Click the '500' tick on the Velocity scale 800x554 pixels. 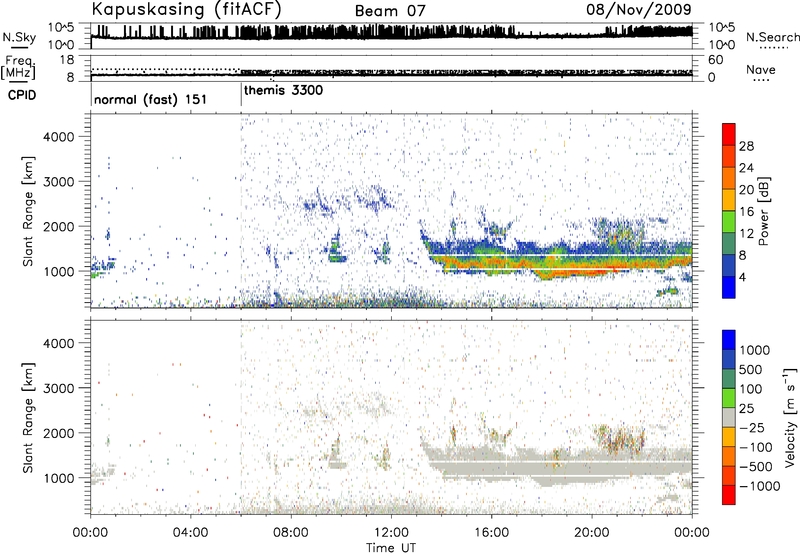[x=752, y=370]
